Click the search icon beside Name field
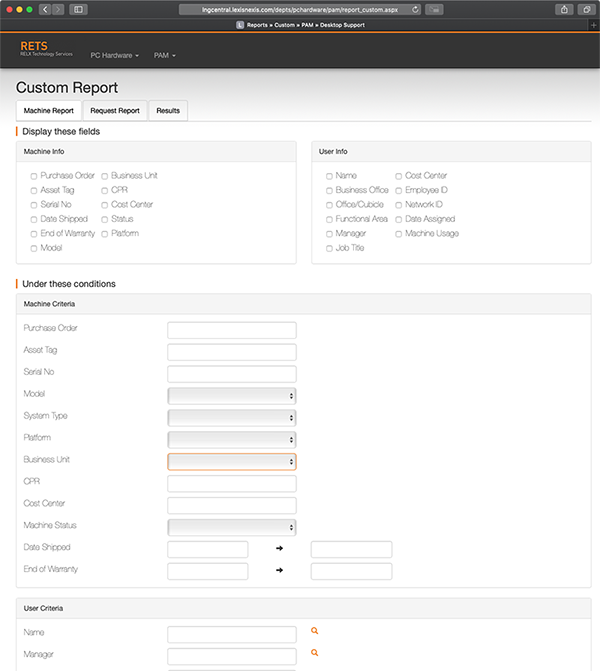Screen dimensions: 600x671 (315, 631)
